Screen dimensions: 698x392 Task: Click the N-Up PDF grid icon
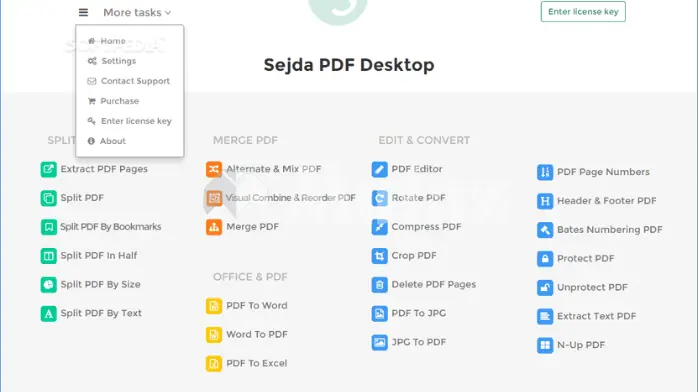[545, 345]
